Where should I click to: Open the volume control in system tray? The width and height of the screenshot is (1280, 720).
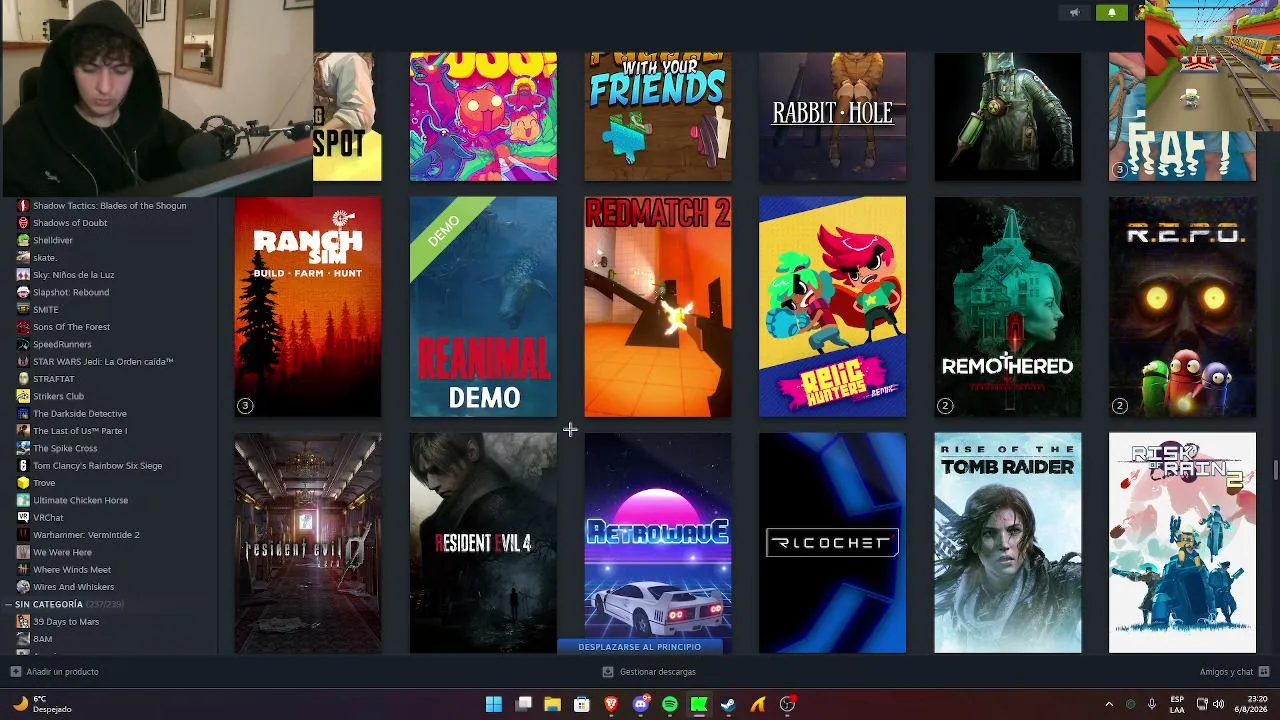tap(1219, 704)
